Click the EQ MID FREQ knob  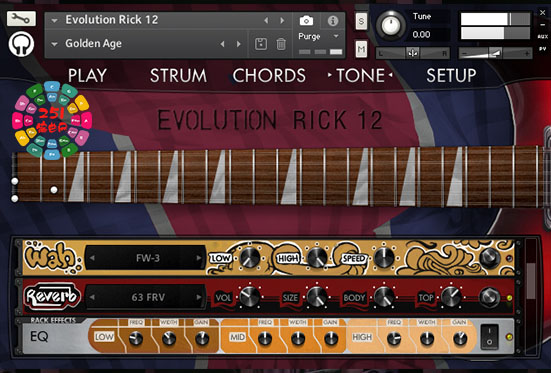pyautogui.click(x=265, y=339)
